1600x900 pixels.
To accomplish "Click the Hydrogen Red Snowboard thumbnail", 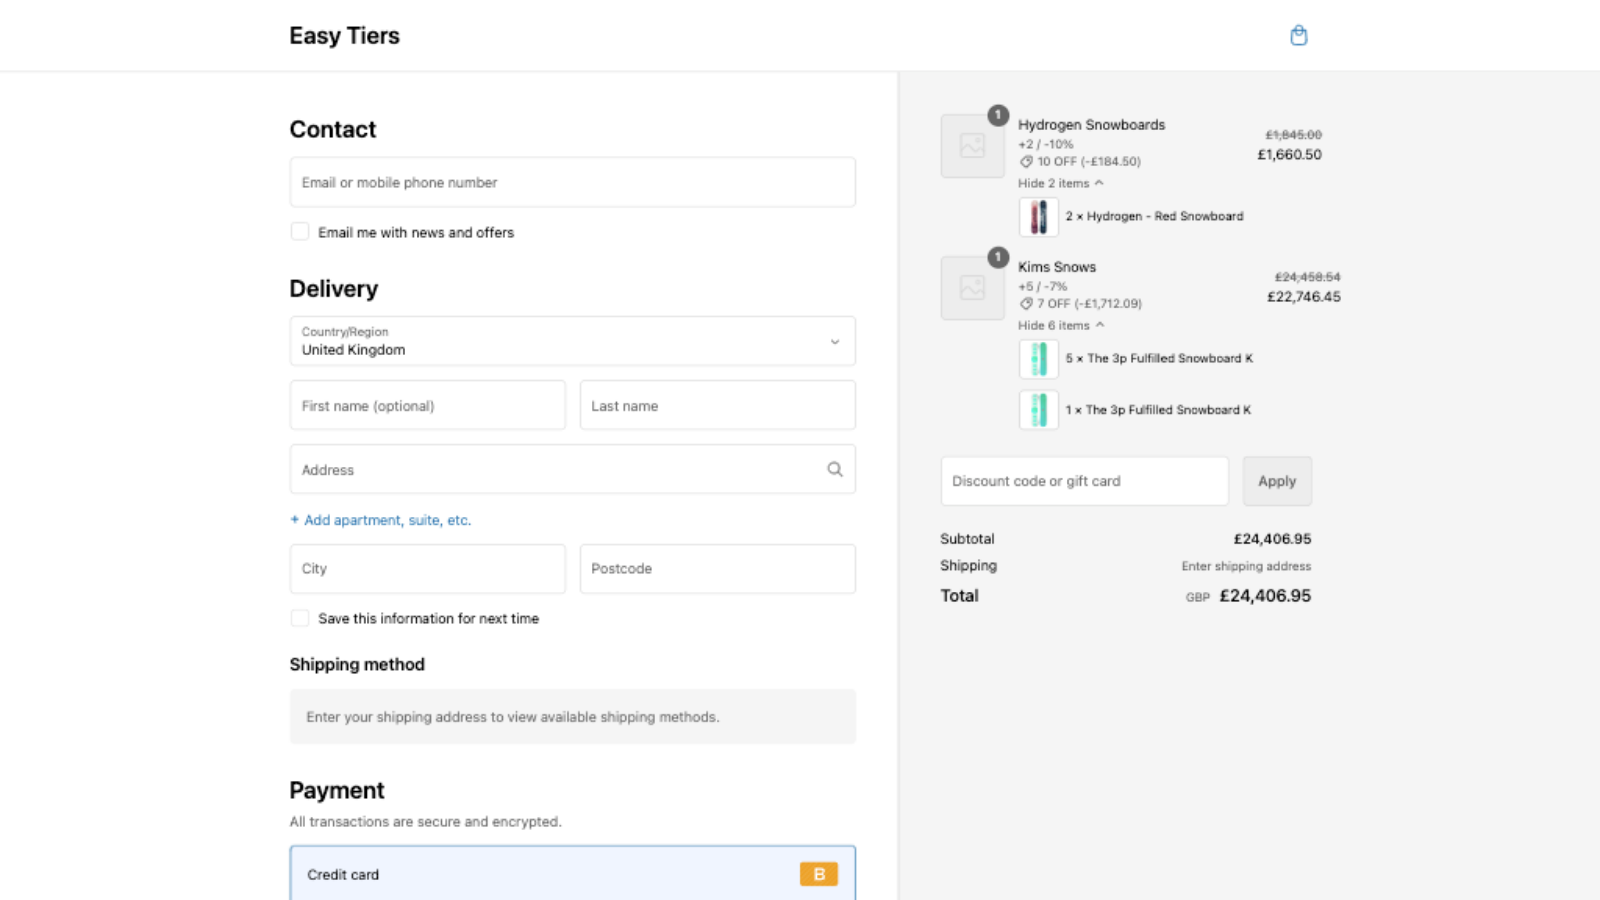I will pyautogui.click(x=1037, y=216).
